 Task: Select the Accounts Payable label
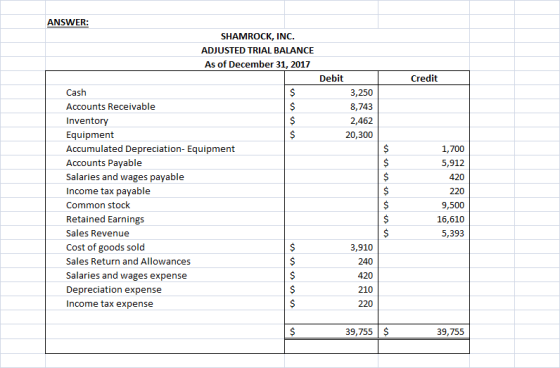pyautogui.click(x=104, y=163)
